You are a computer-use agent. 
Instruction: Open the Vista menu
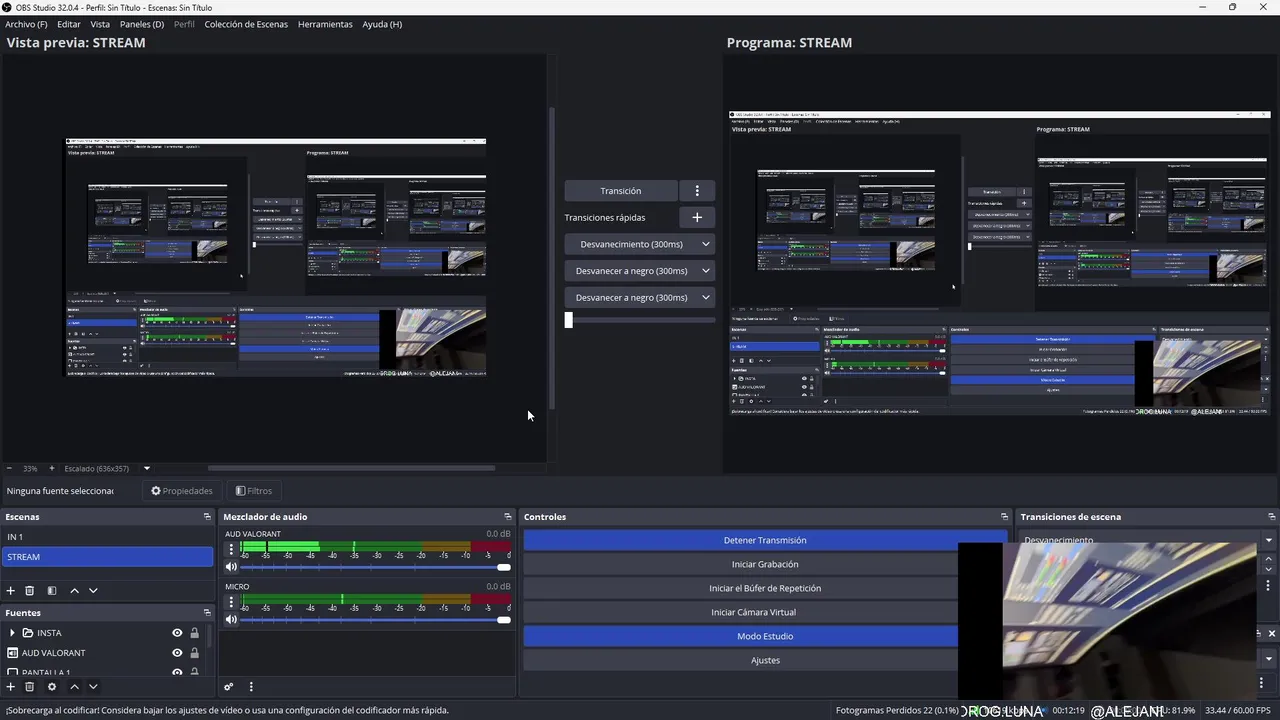(x=100, y=24)
